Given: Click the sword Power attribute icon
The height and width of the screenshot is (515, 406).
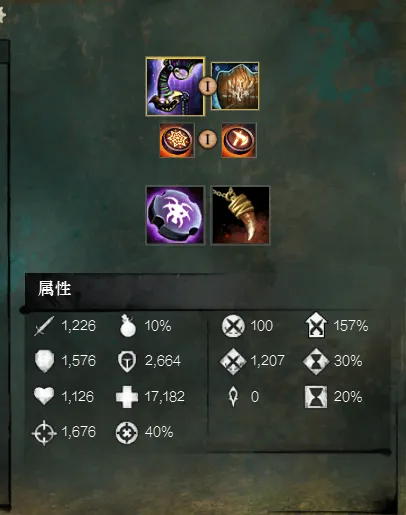Looking at the screenshot, I should click(x=44, y=326).
